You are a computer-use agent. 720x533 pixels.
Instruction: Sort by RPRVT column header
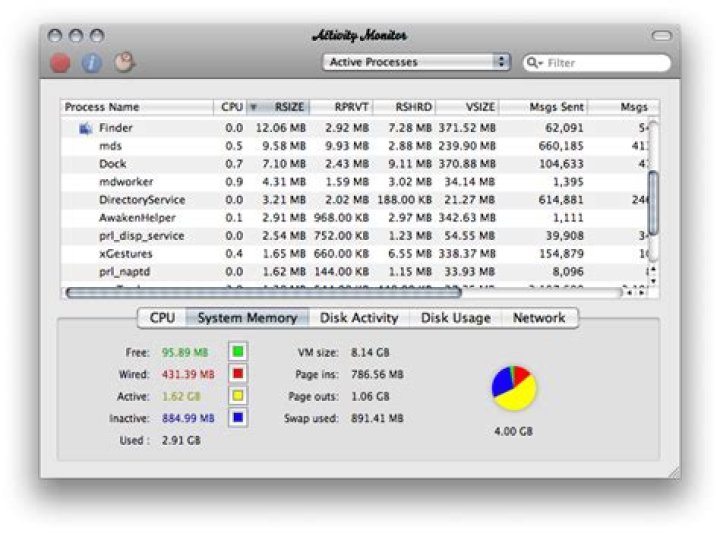click(x=342, y=107)
